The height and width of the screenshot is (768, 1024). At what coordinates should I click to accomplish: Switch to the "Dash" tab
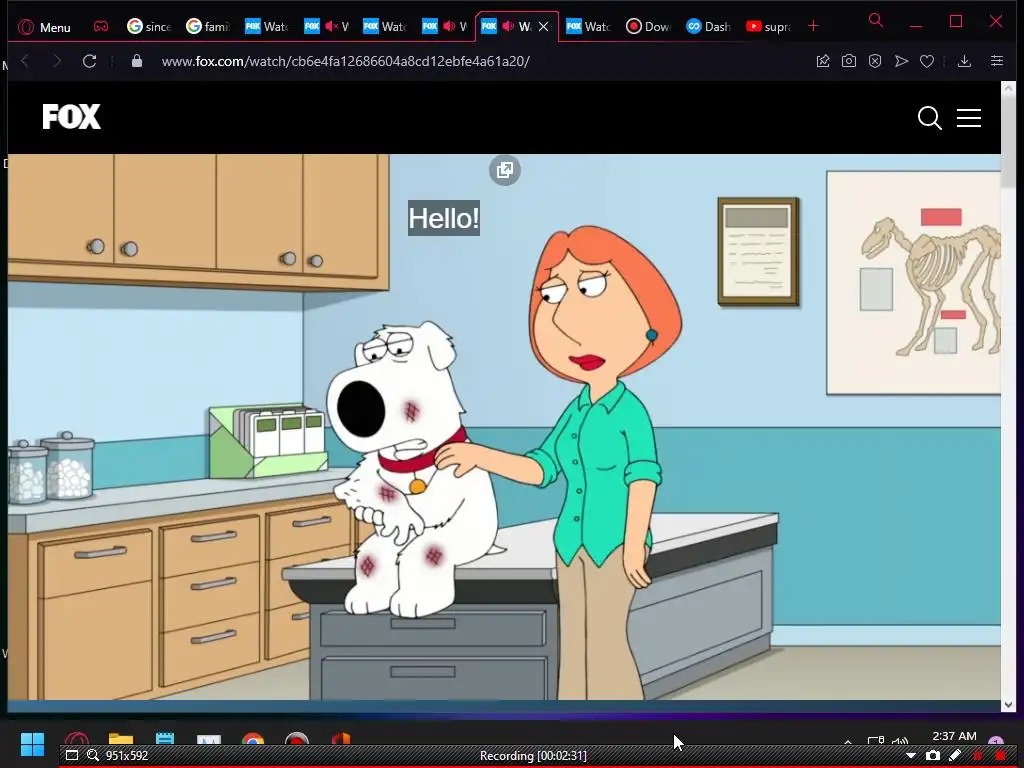[707, 27]
